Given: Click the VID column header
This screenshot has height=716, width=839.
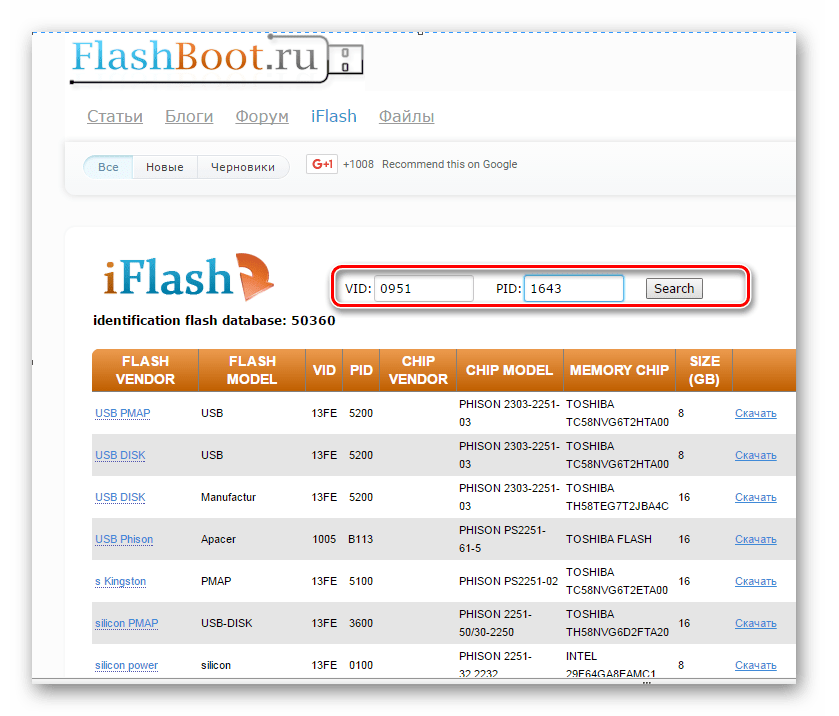Looking at the screenshot, I should (324, 370).
